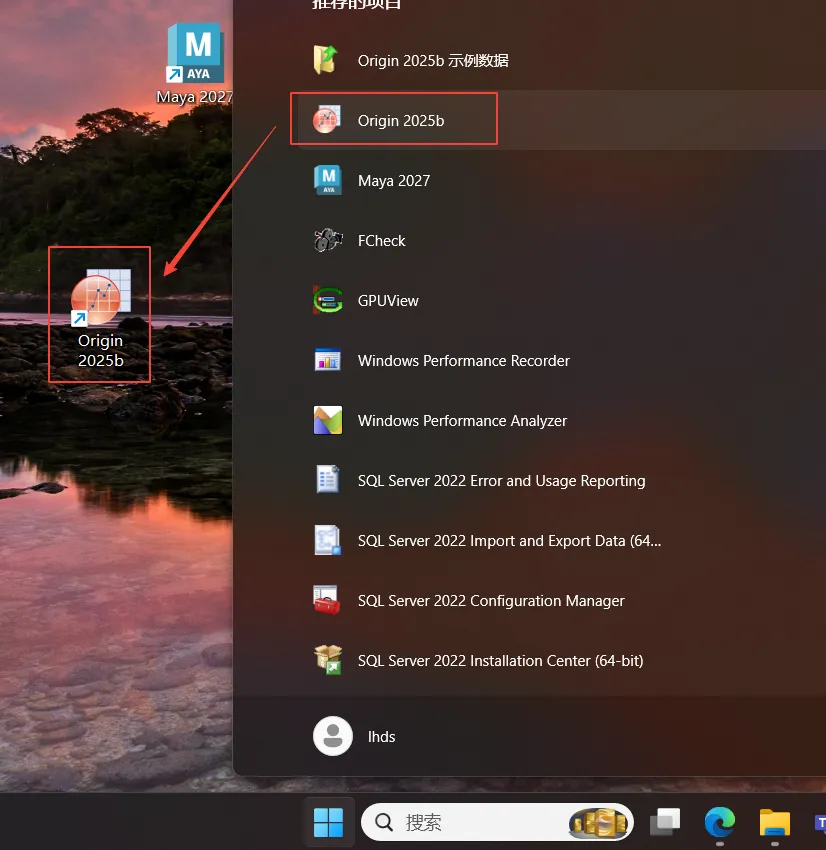
Task: Open the Origin 2025b desktop shortcut icon
Action: 101,297
